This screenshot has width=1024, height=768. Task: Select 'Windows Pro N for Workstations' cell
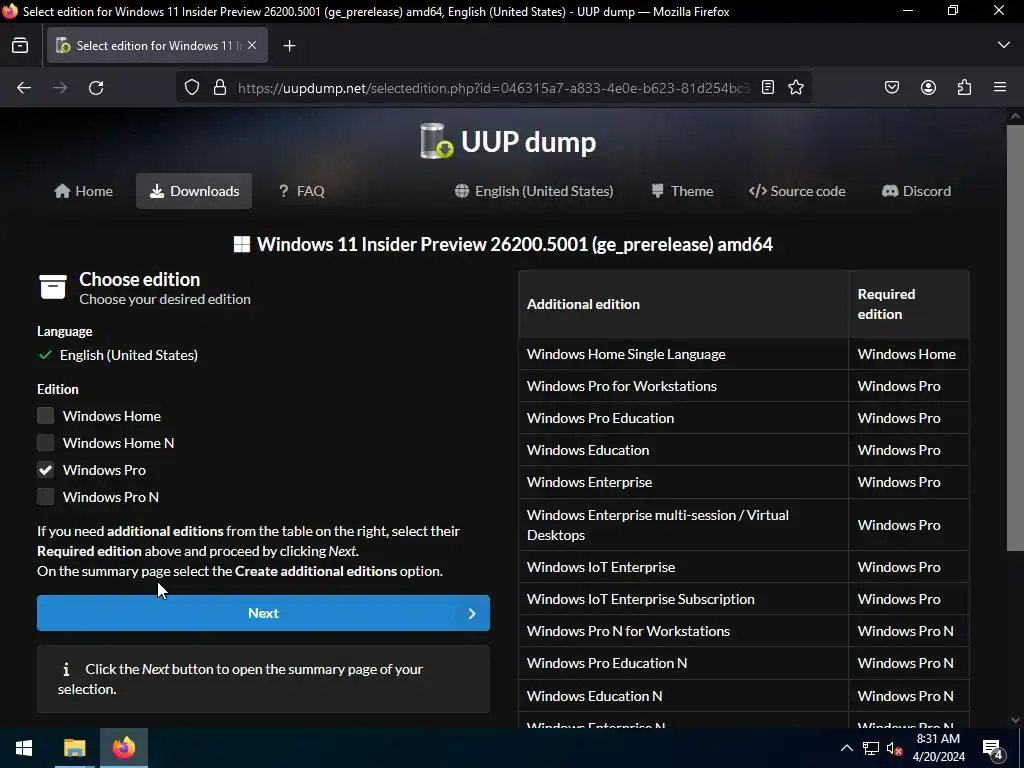click(x=684, y=631)
